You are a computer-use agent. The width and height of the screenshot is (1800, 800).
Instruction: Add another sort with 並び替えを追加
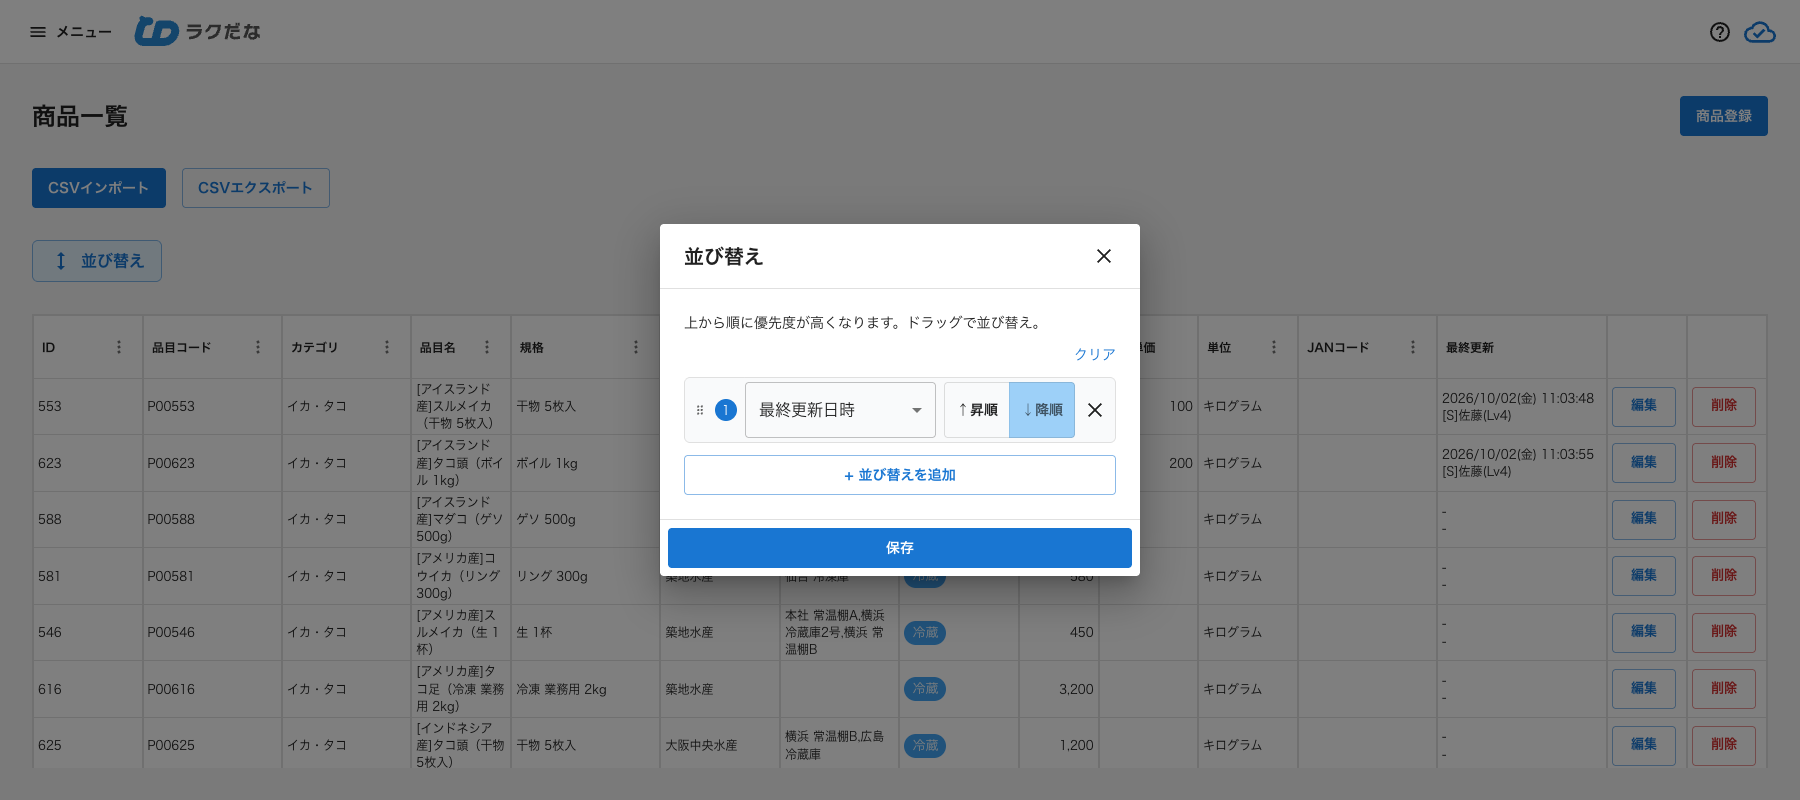[900, 475]
